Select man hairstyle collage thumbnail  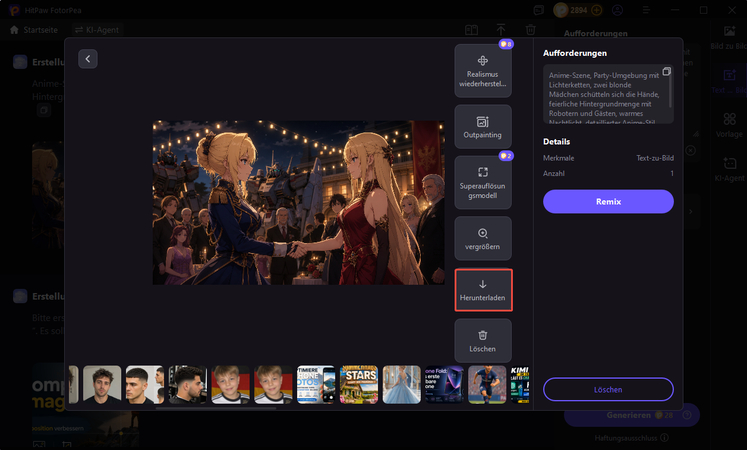(x=145, y=385)
